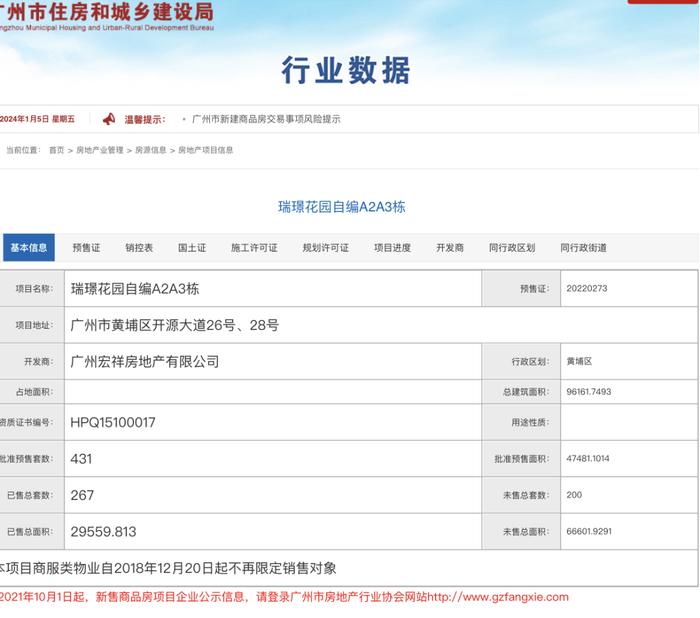Image resolution: width=700 pixels, height=618 pixels.
Task: Select the 施工许可证 tab
Action: point(254,248)
